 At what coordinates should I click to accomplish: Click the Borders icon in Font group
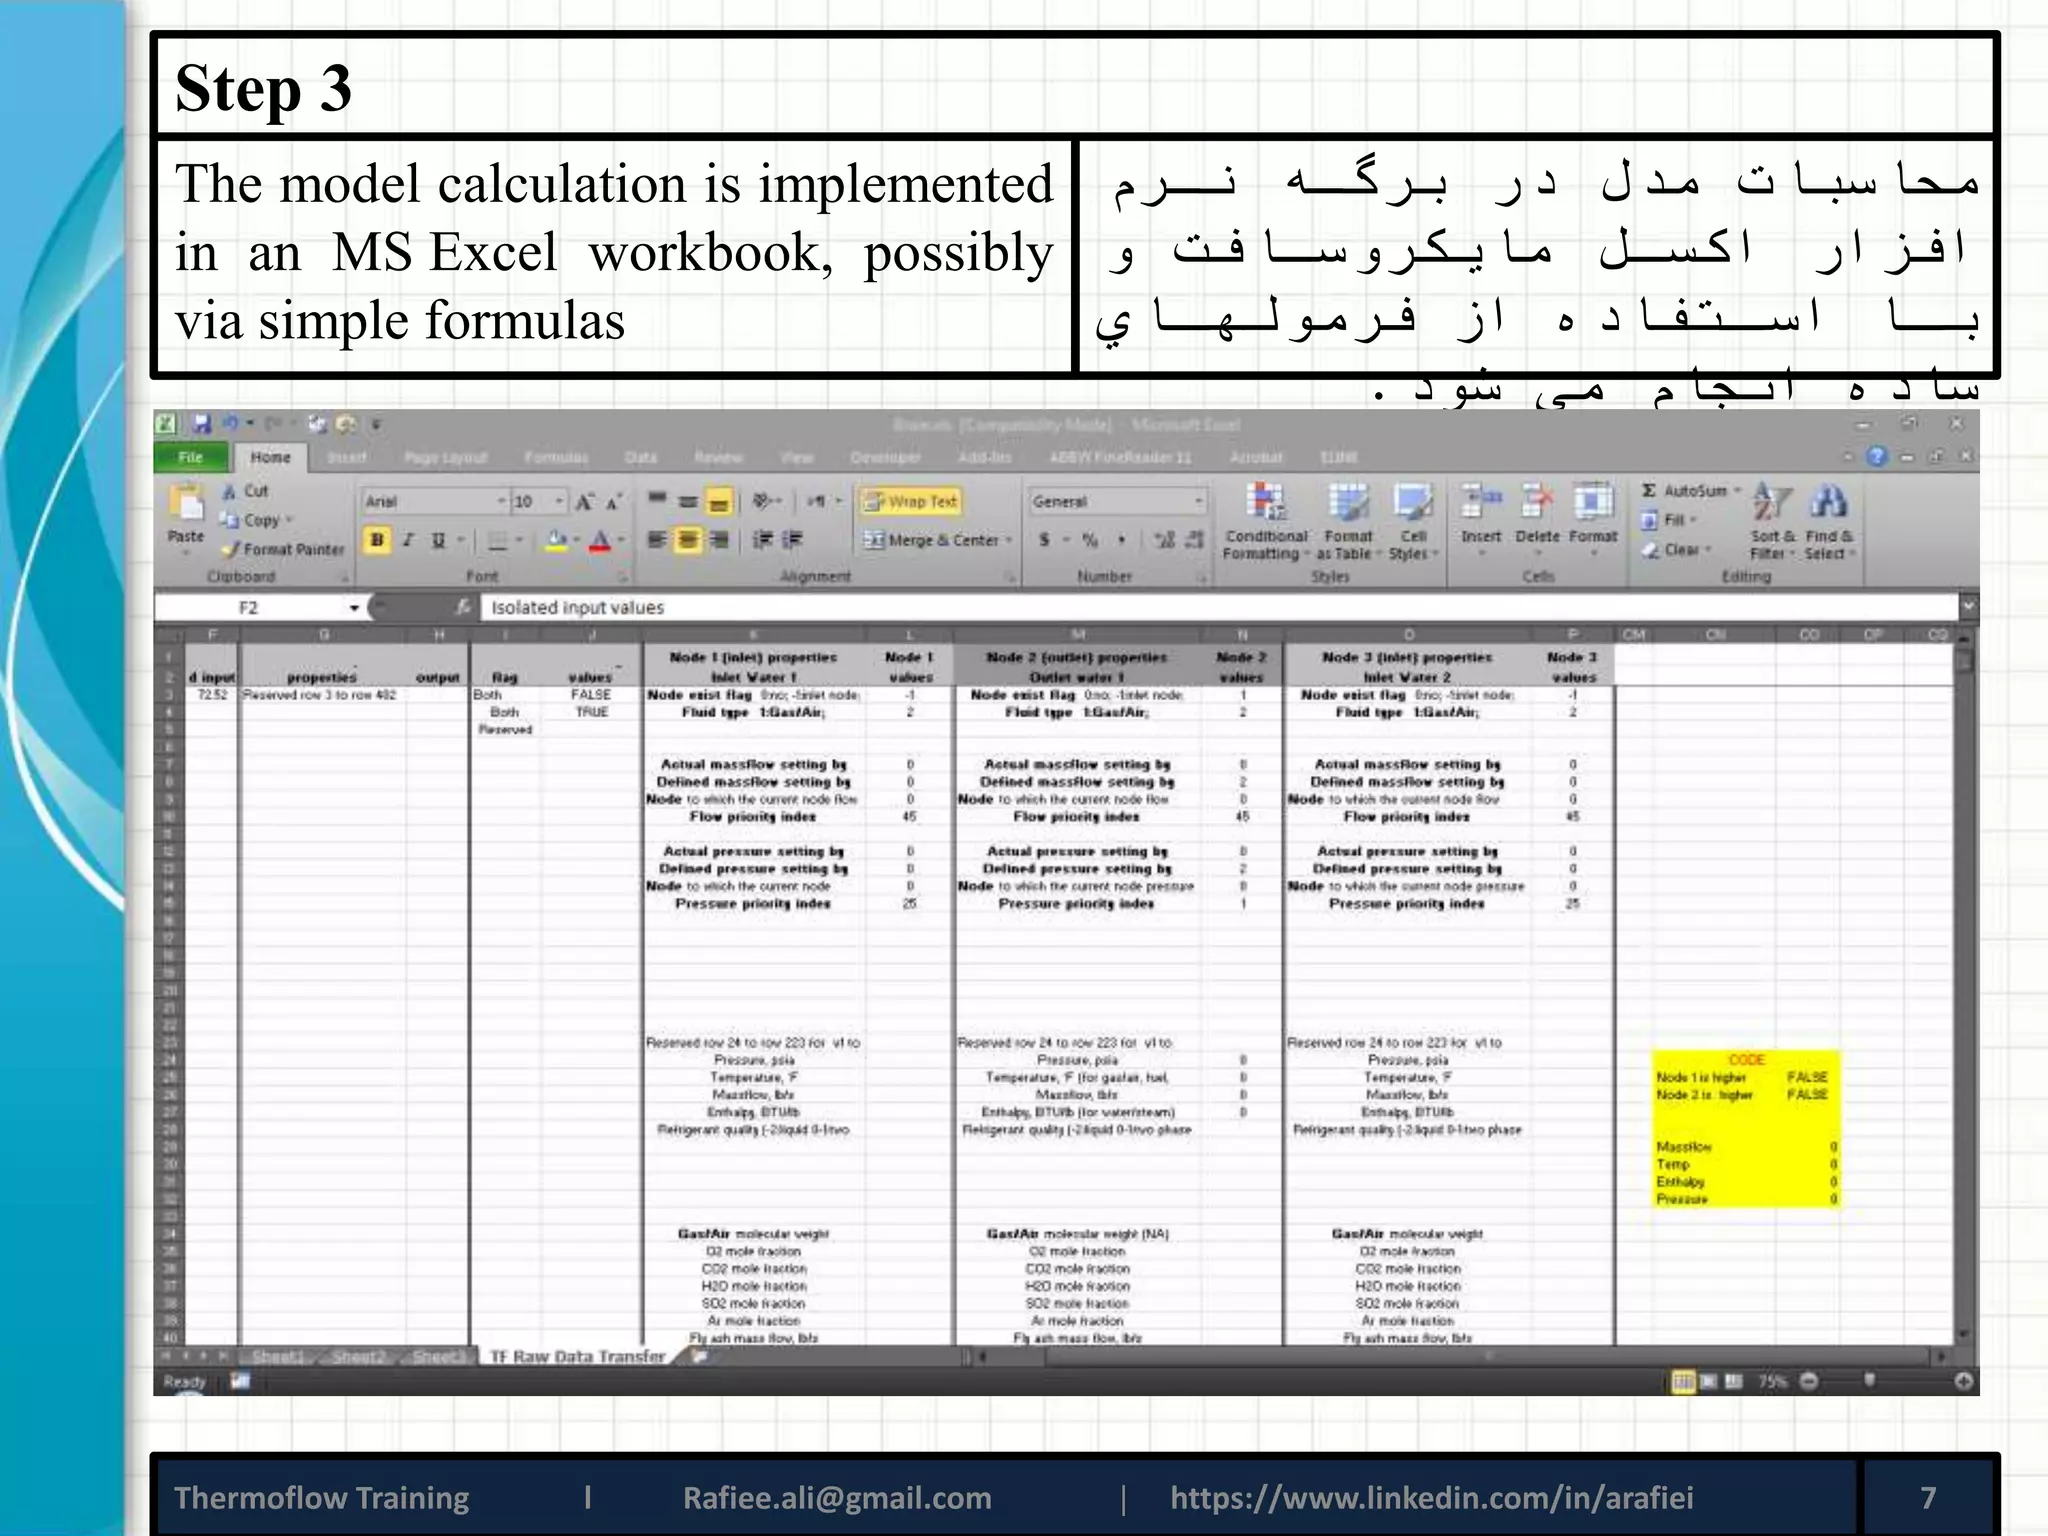pyautogui.click(x=498, y=541)
